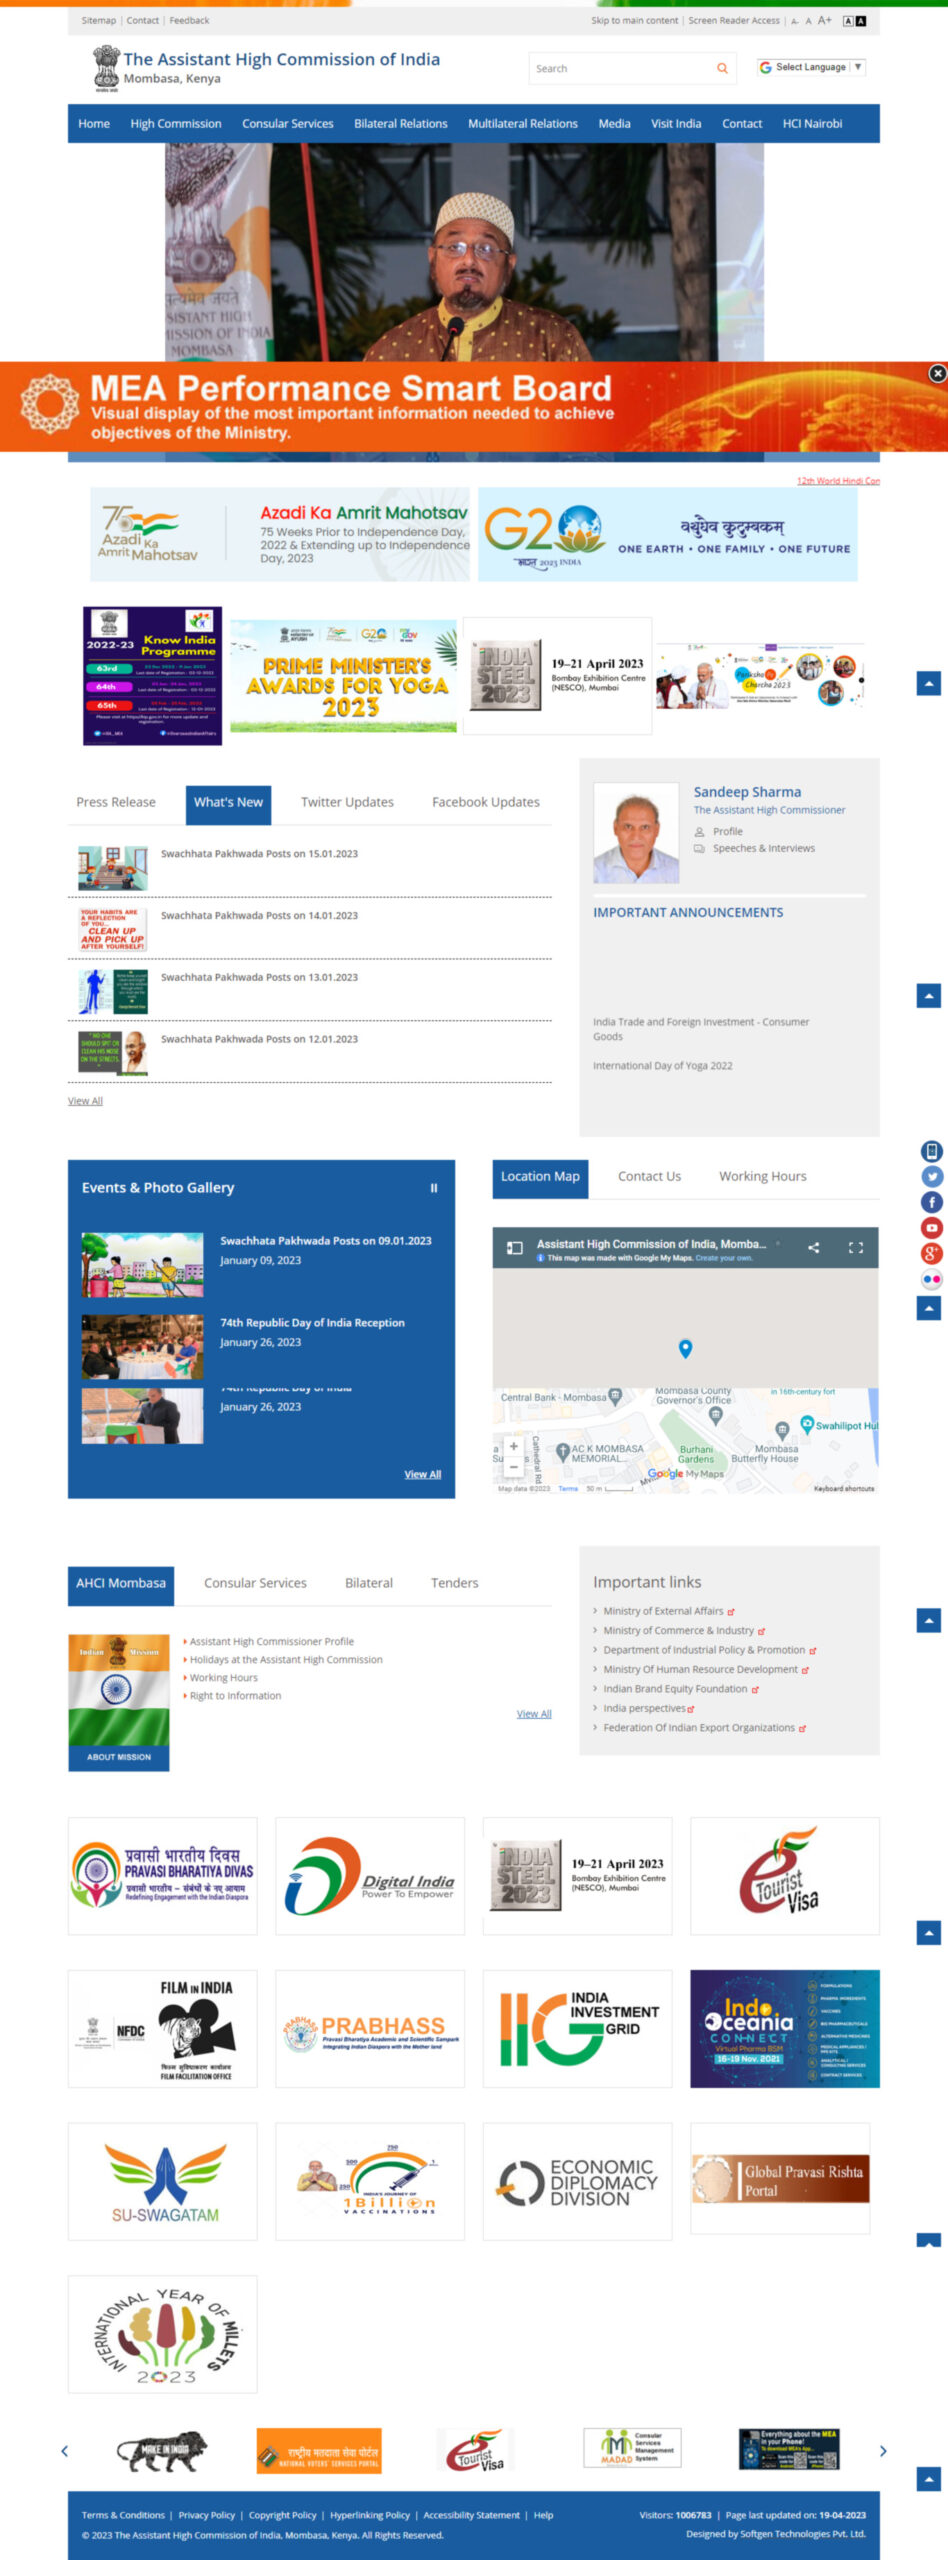This screenshot has height=2560, width=948.
Task: Click the blue location pin on the map
Action: click(x=685, y=1348)
